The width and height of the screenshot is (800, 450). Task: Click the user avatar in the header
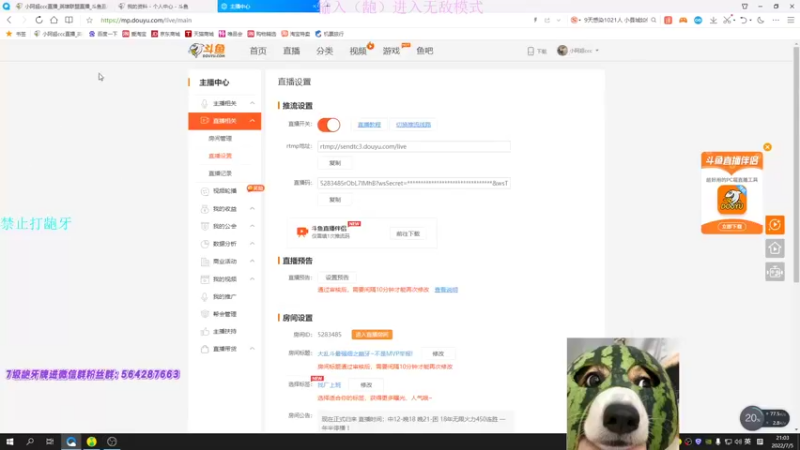pos(562,51)
